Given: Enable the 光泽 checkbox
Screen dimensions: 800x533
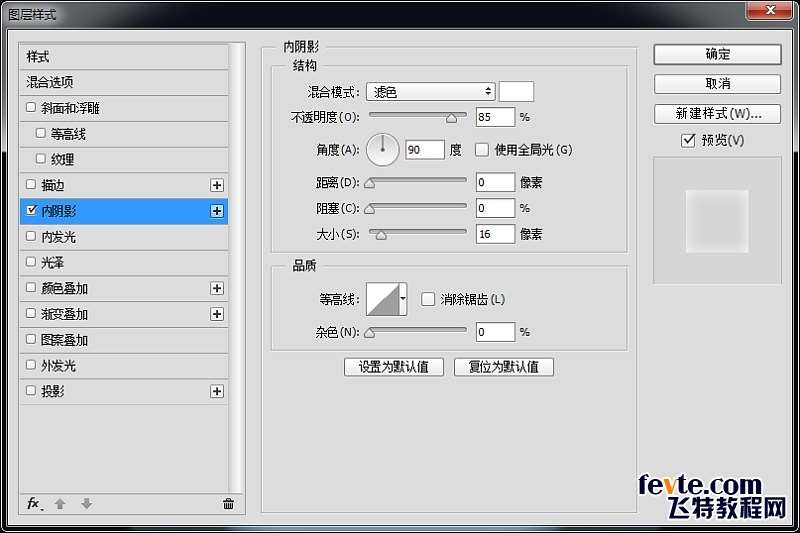Looking at the screenshot, I should (31, 262).
